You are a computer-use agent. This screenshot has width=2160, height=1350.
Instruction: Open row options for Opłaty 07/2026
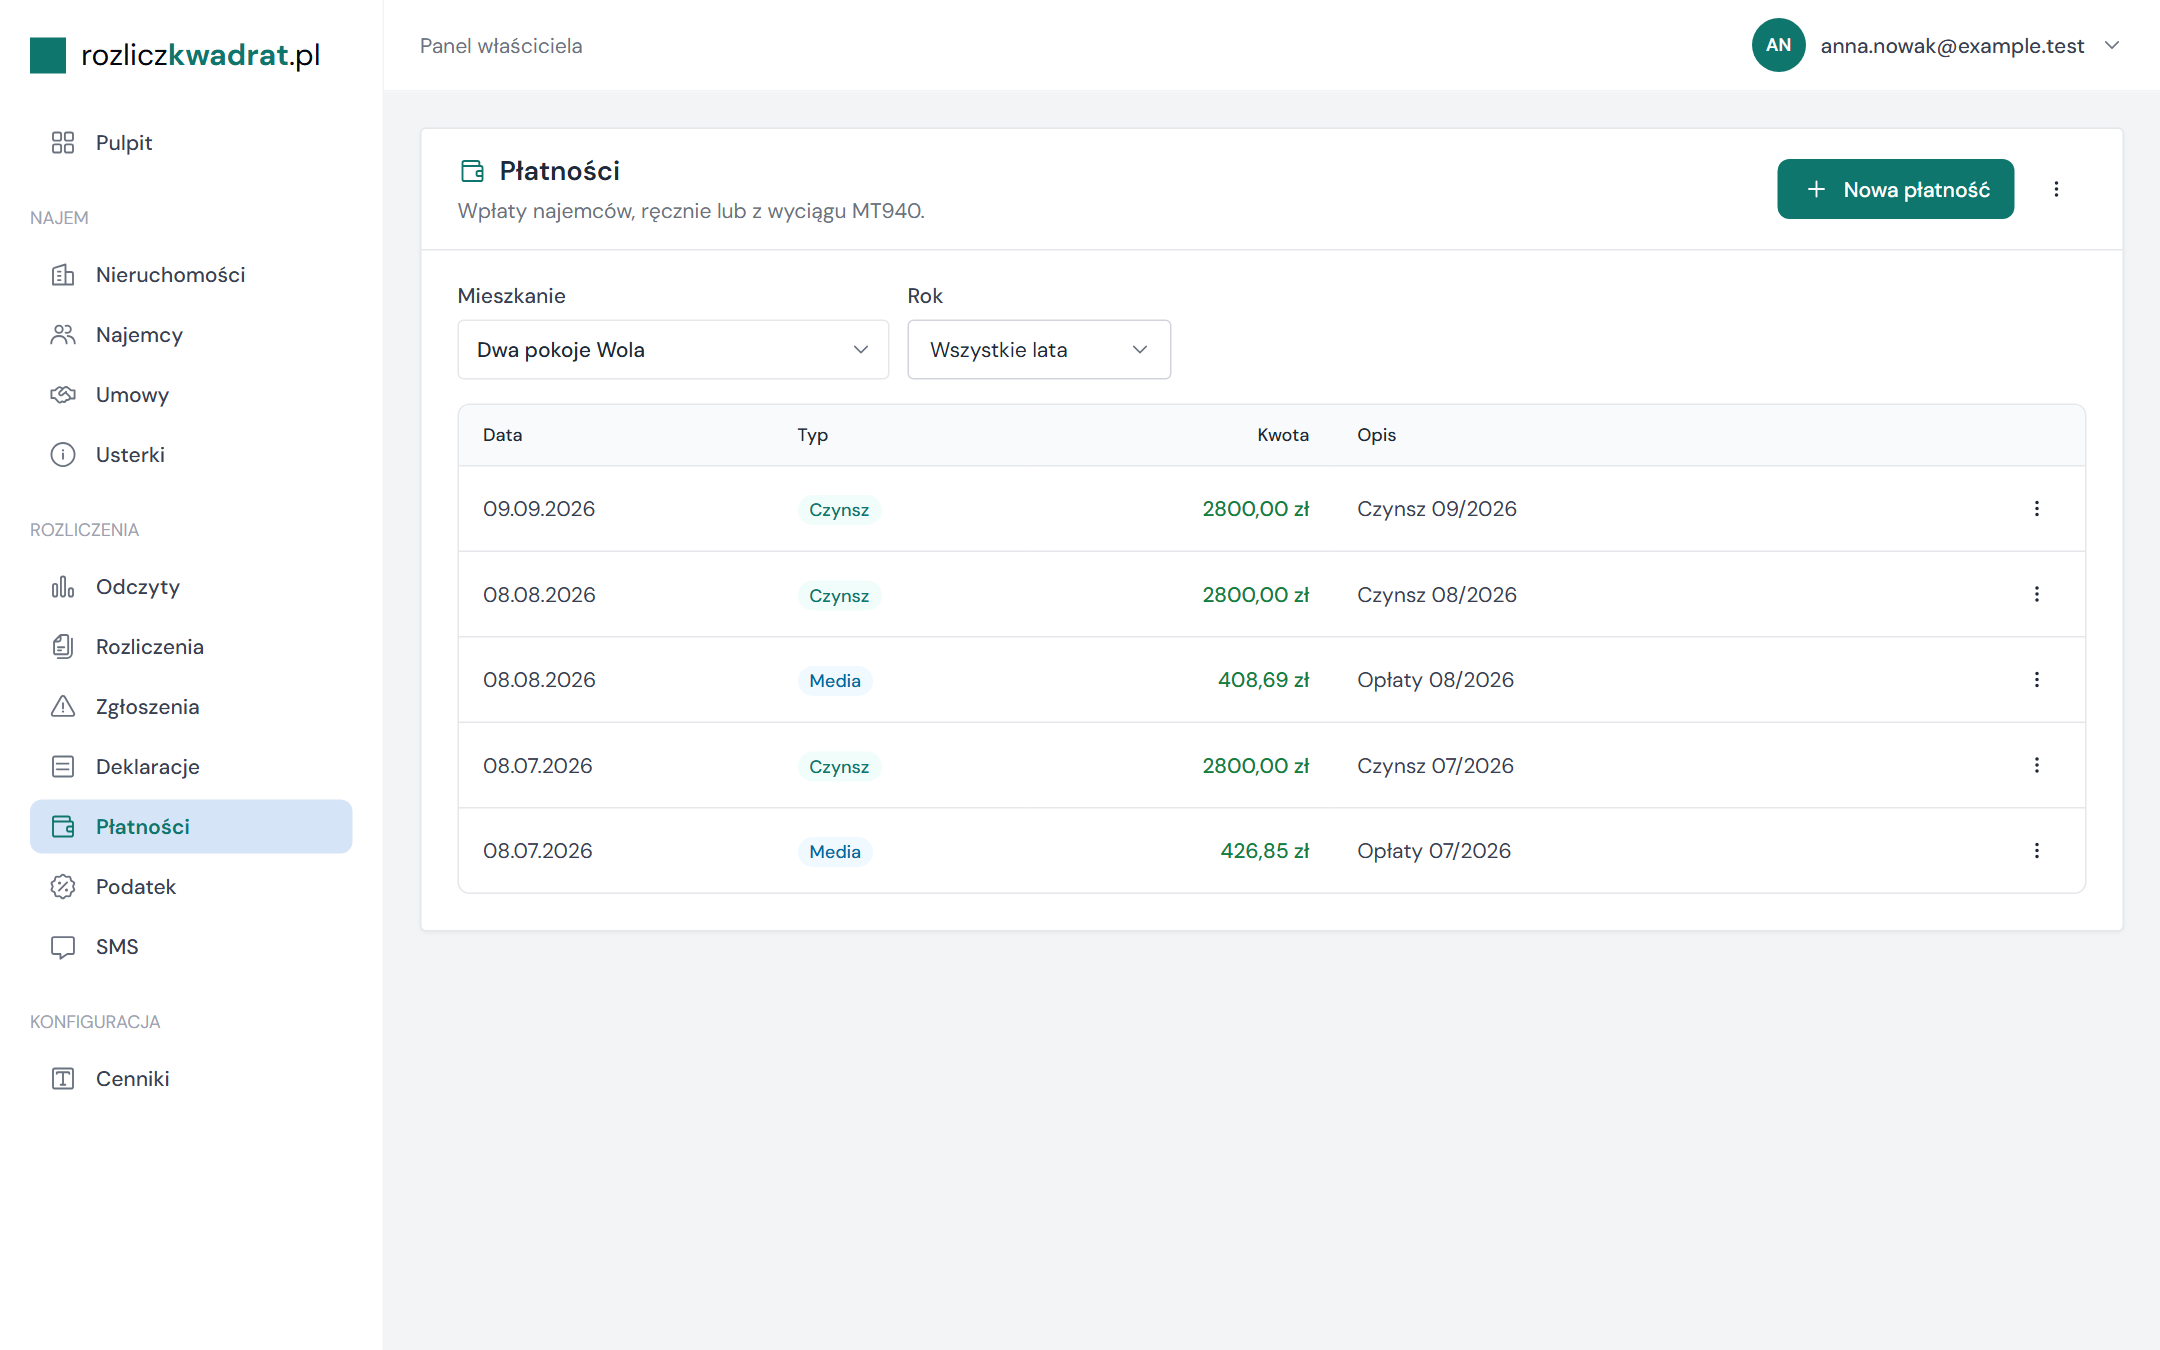(x=2037, y=851)
